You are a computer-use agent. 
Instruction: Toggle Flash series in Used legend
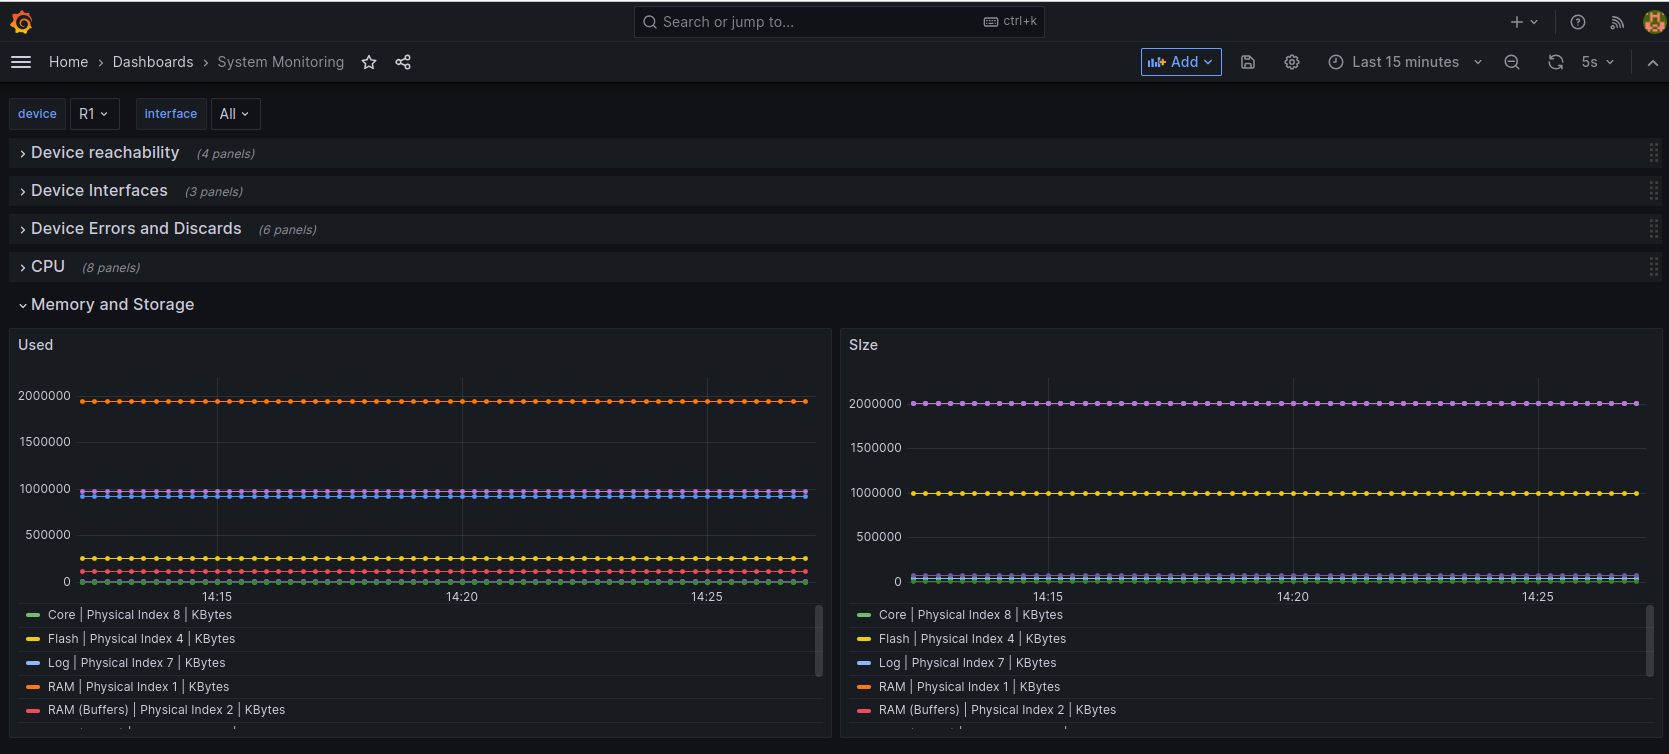tap(142, 639)
